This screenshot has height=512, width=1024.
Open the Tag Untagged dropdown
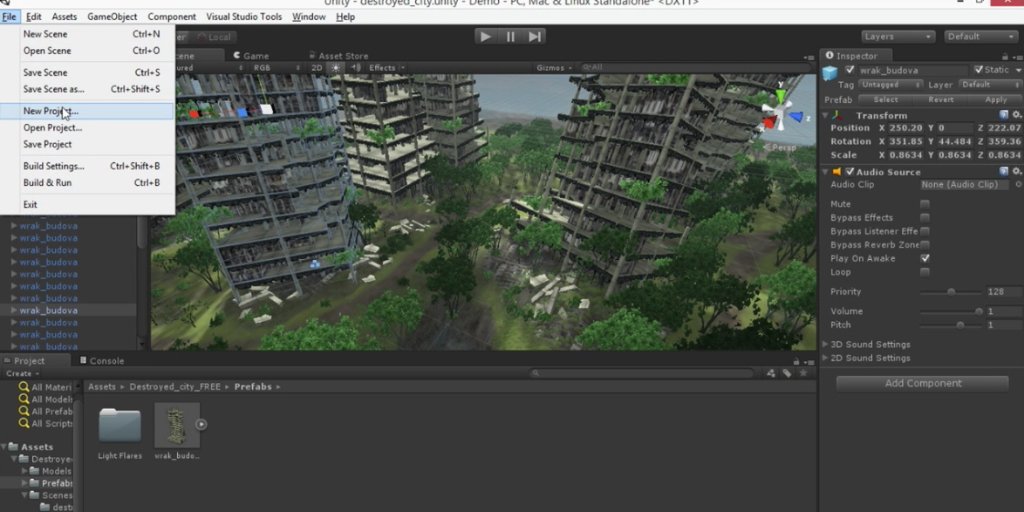coord(890,85)
